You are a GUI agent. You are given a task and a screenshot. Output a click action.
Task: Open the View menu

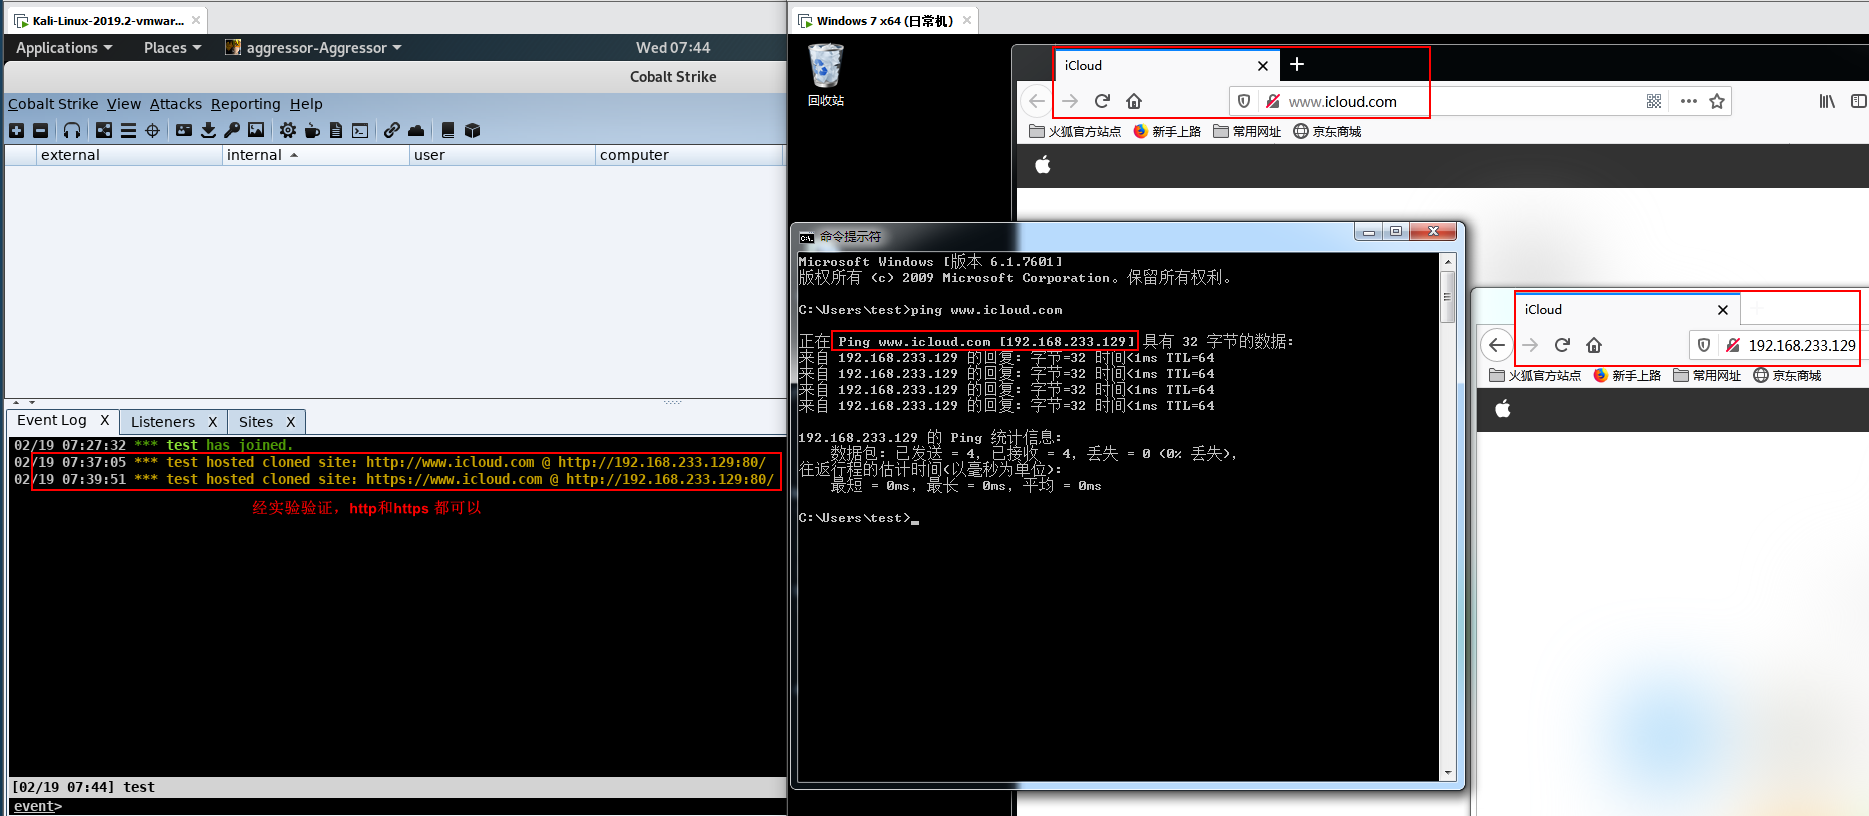[x=124, y=104]
